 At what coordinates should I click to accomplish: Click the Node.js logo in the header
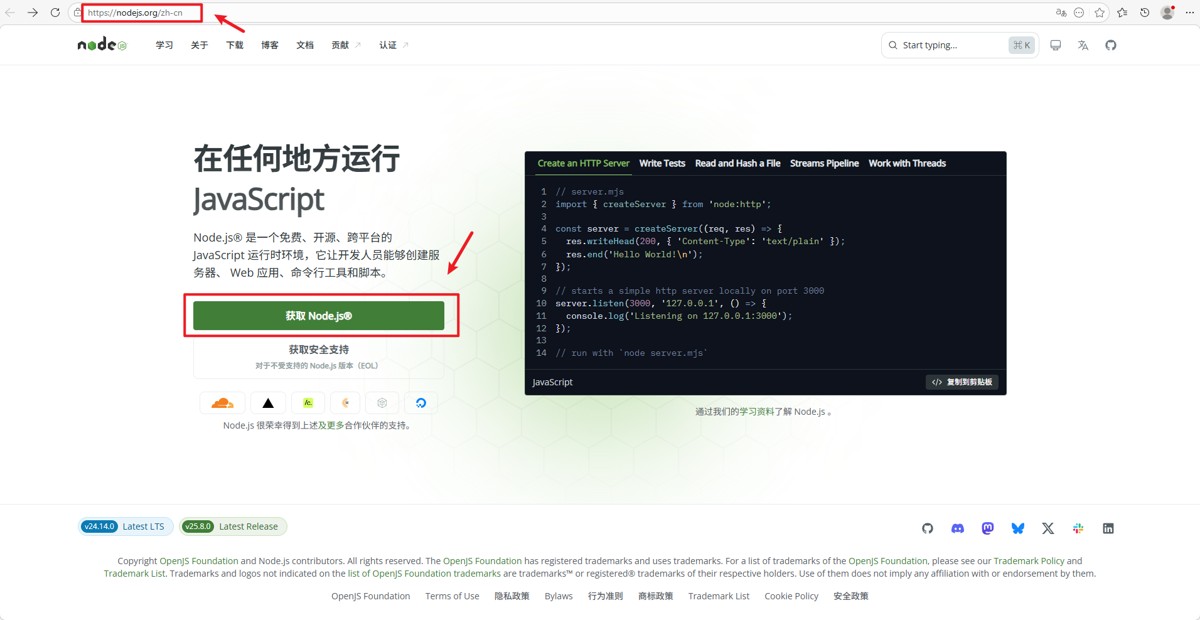pyautogui.click(x=102, y=45)
